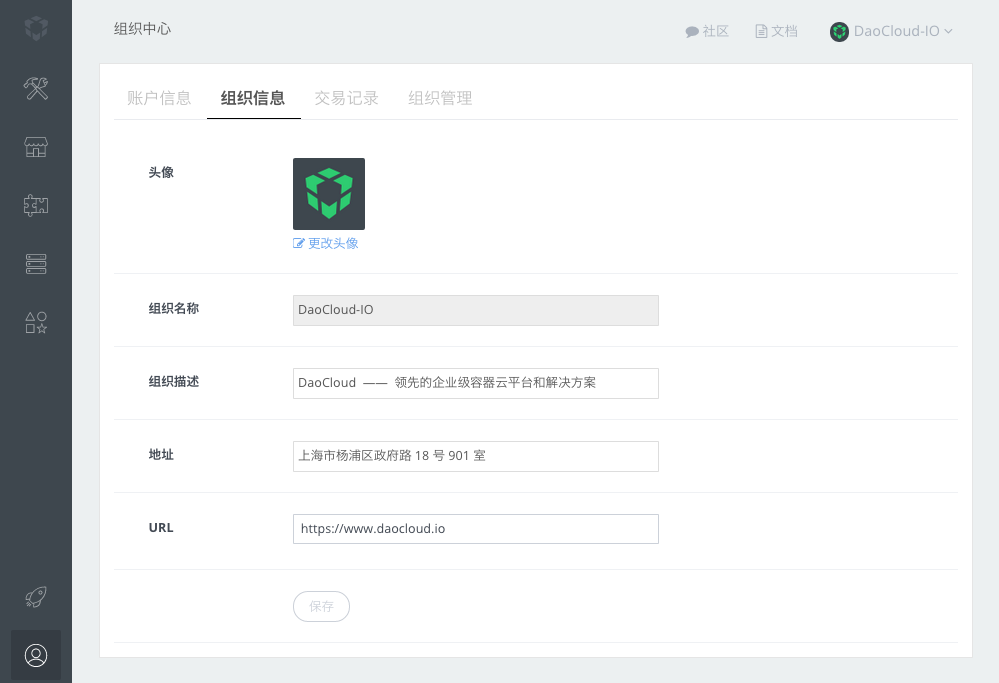The height and width of the screenshot is (683, 999).
Task: Click the URL label
Action: 161,528
